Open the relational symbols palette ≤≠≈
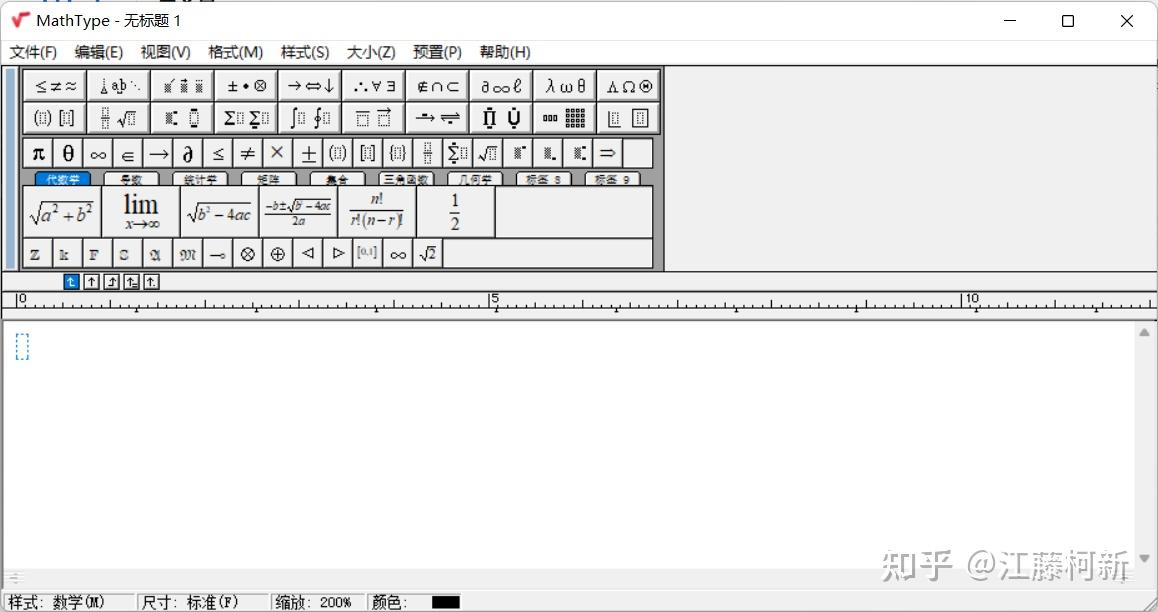The height and width of the screenshot is (612, 1158). (x=55, y=86)
